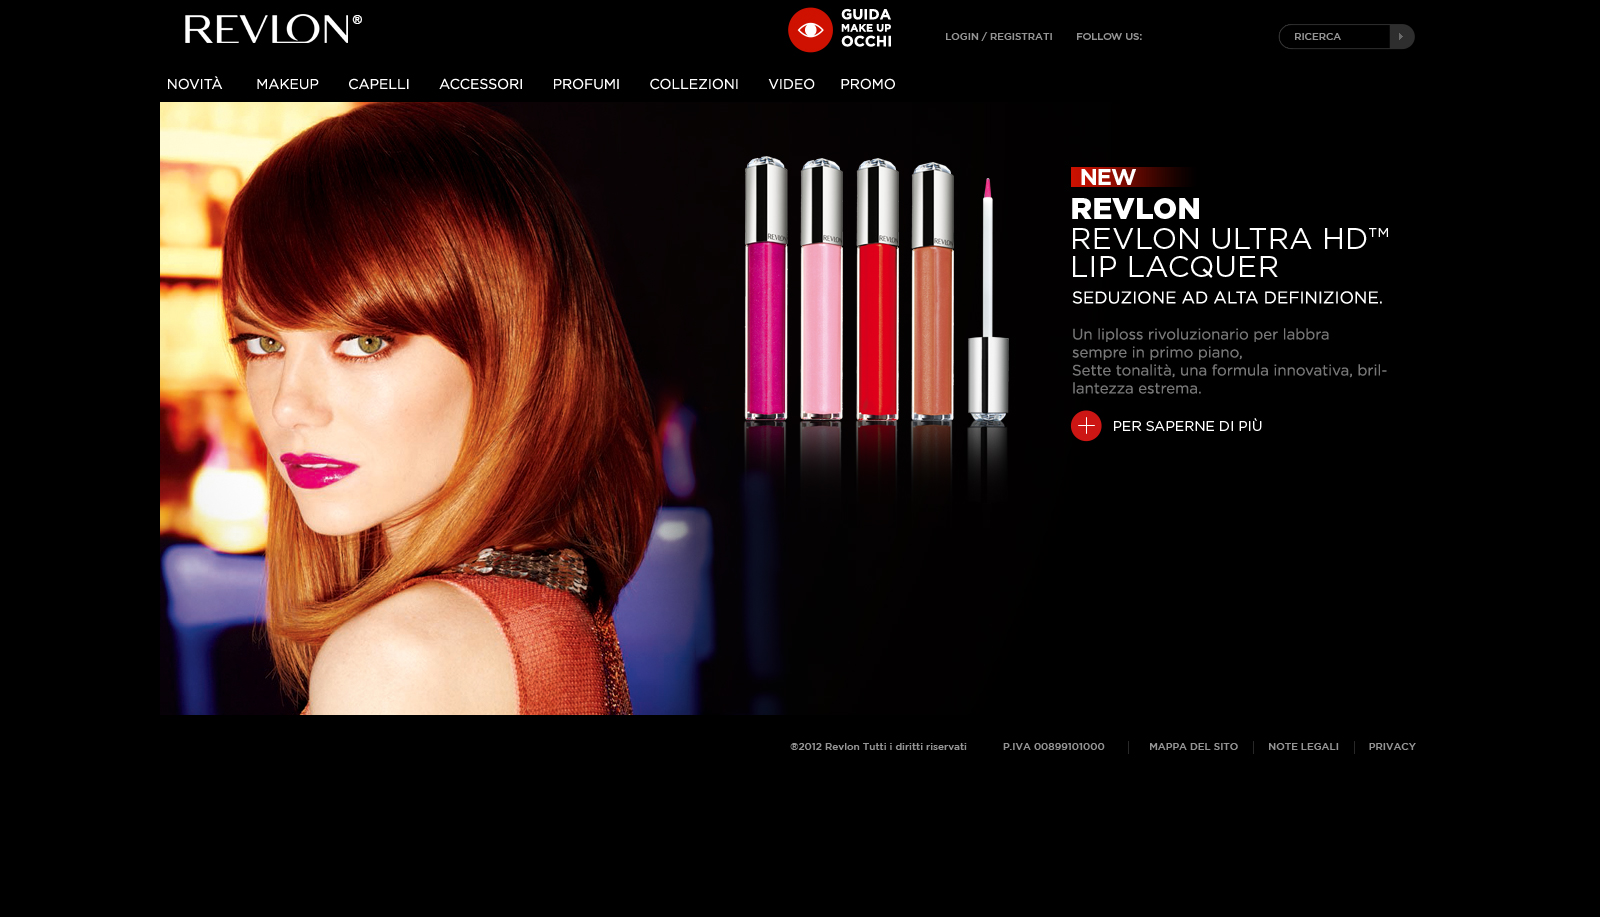The width and height of the screenshot is (1600, 917).
Task: Open the Novità menu
Action: click(195, 84)
